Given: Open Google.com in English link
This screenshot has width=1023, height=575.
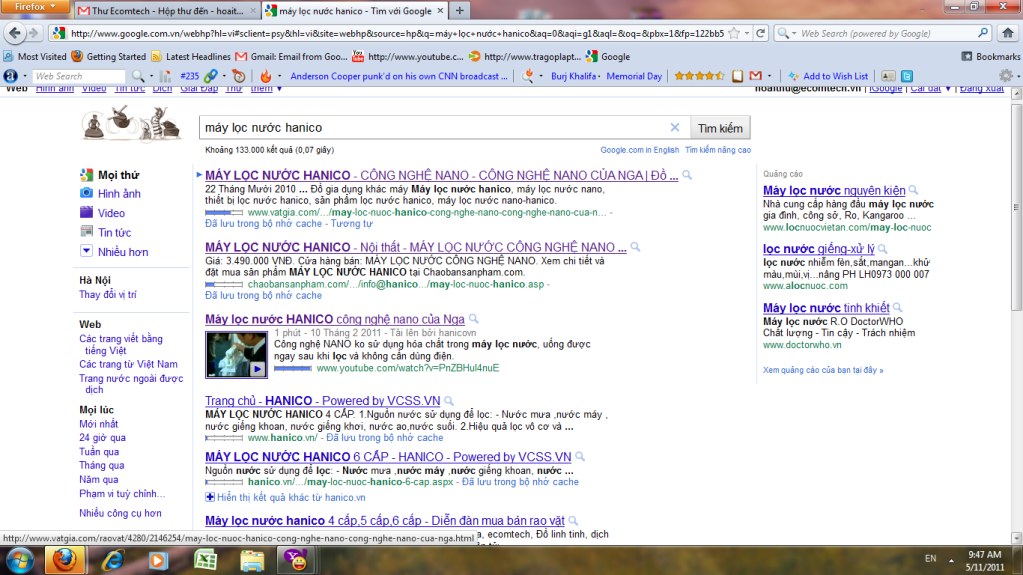Looking at the screenshot, I should coord(639,150).
